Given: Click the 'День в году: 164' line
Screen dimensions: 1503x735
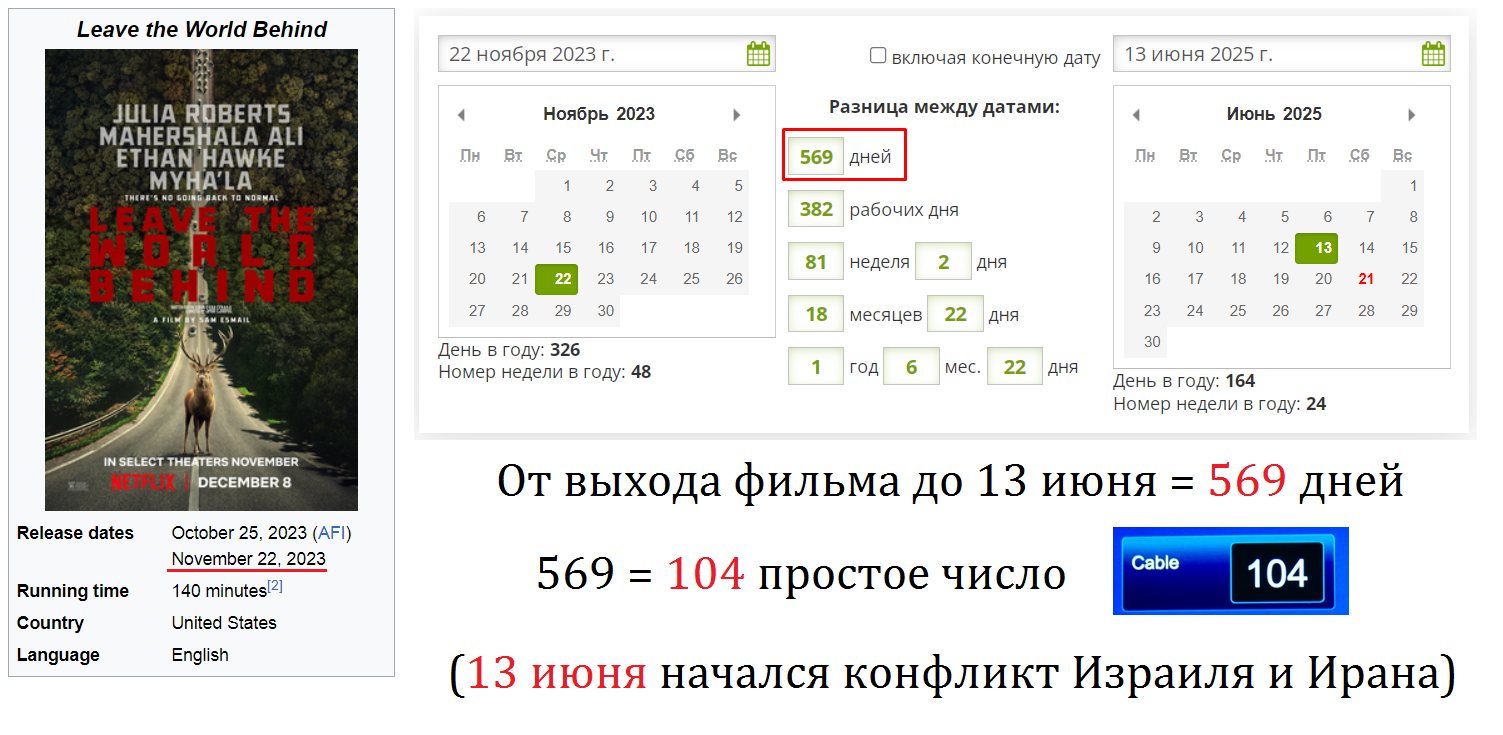Looking at the screenshot, I should (x=1184, y=382).
